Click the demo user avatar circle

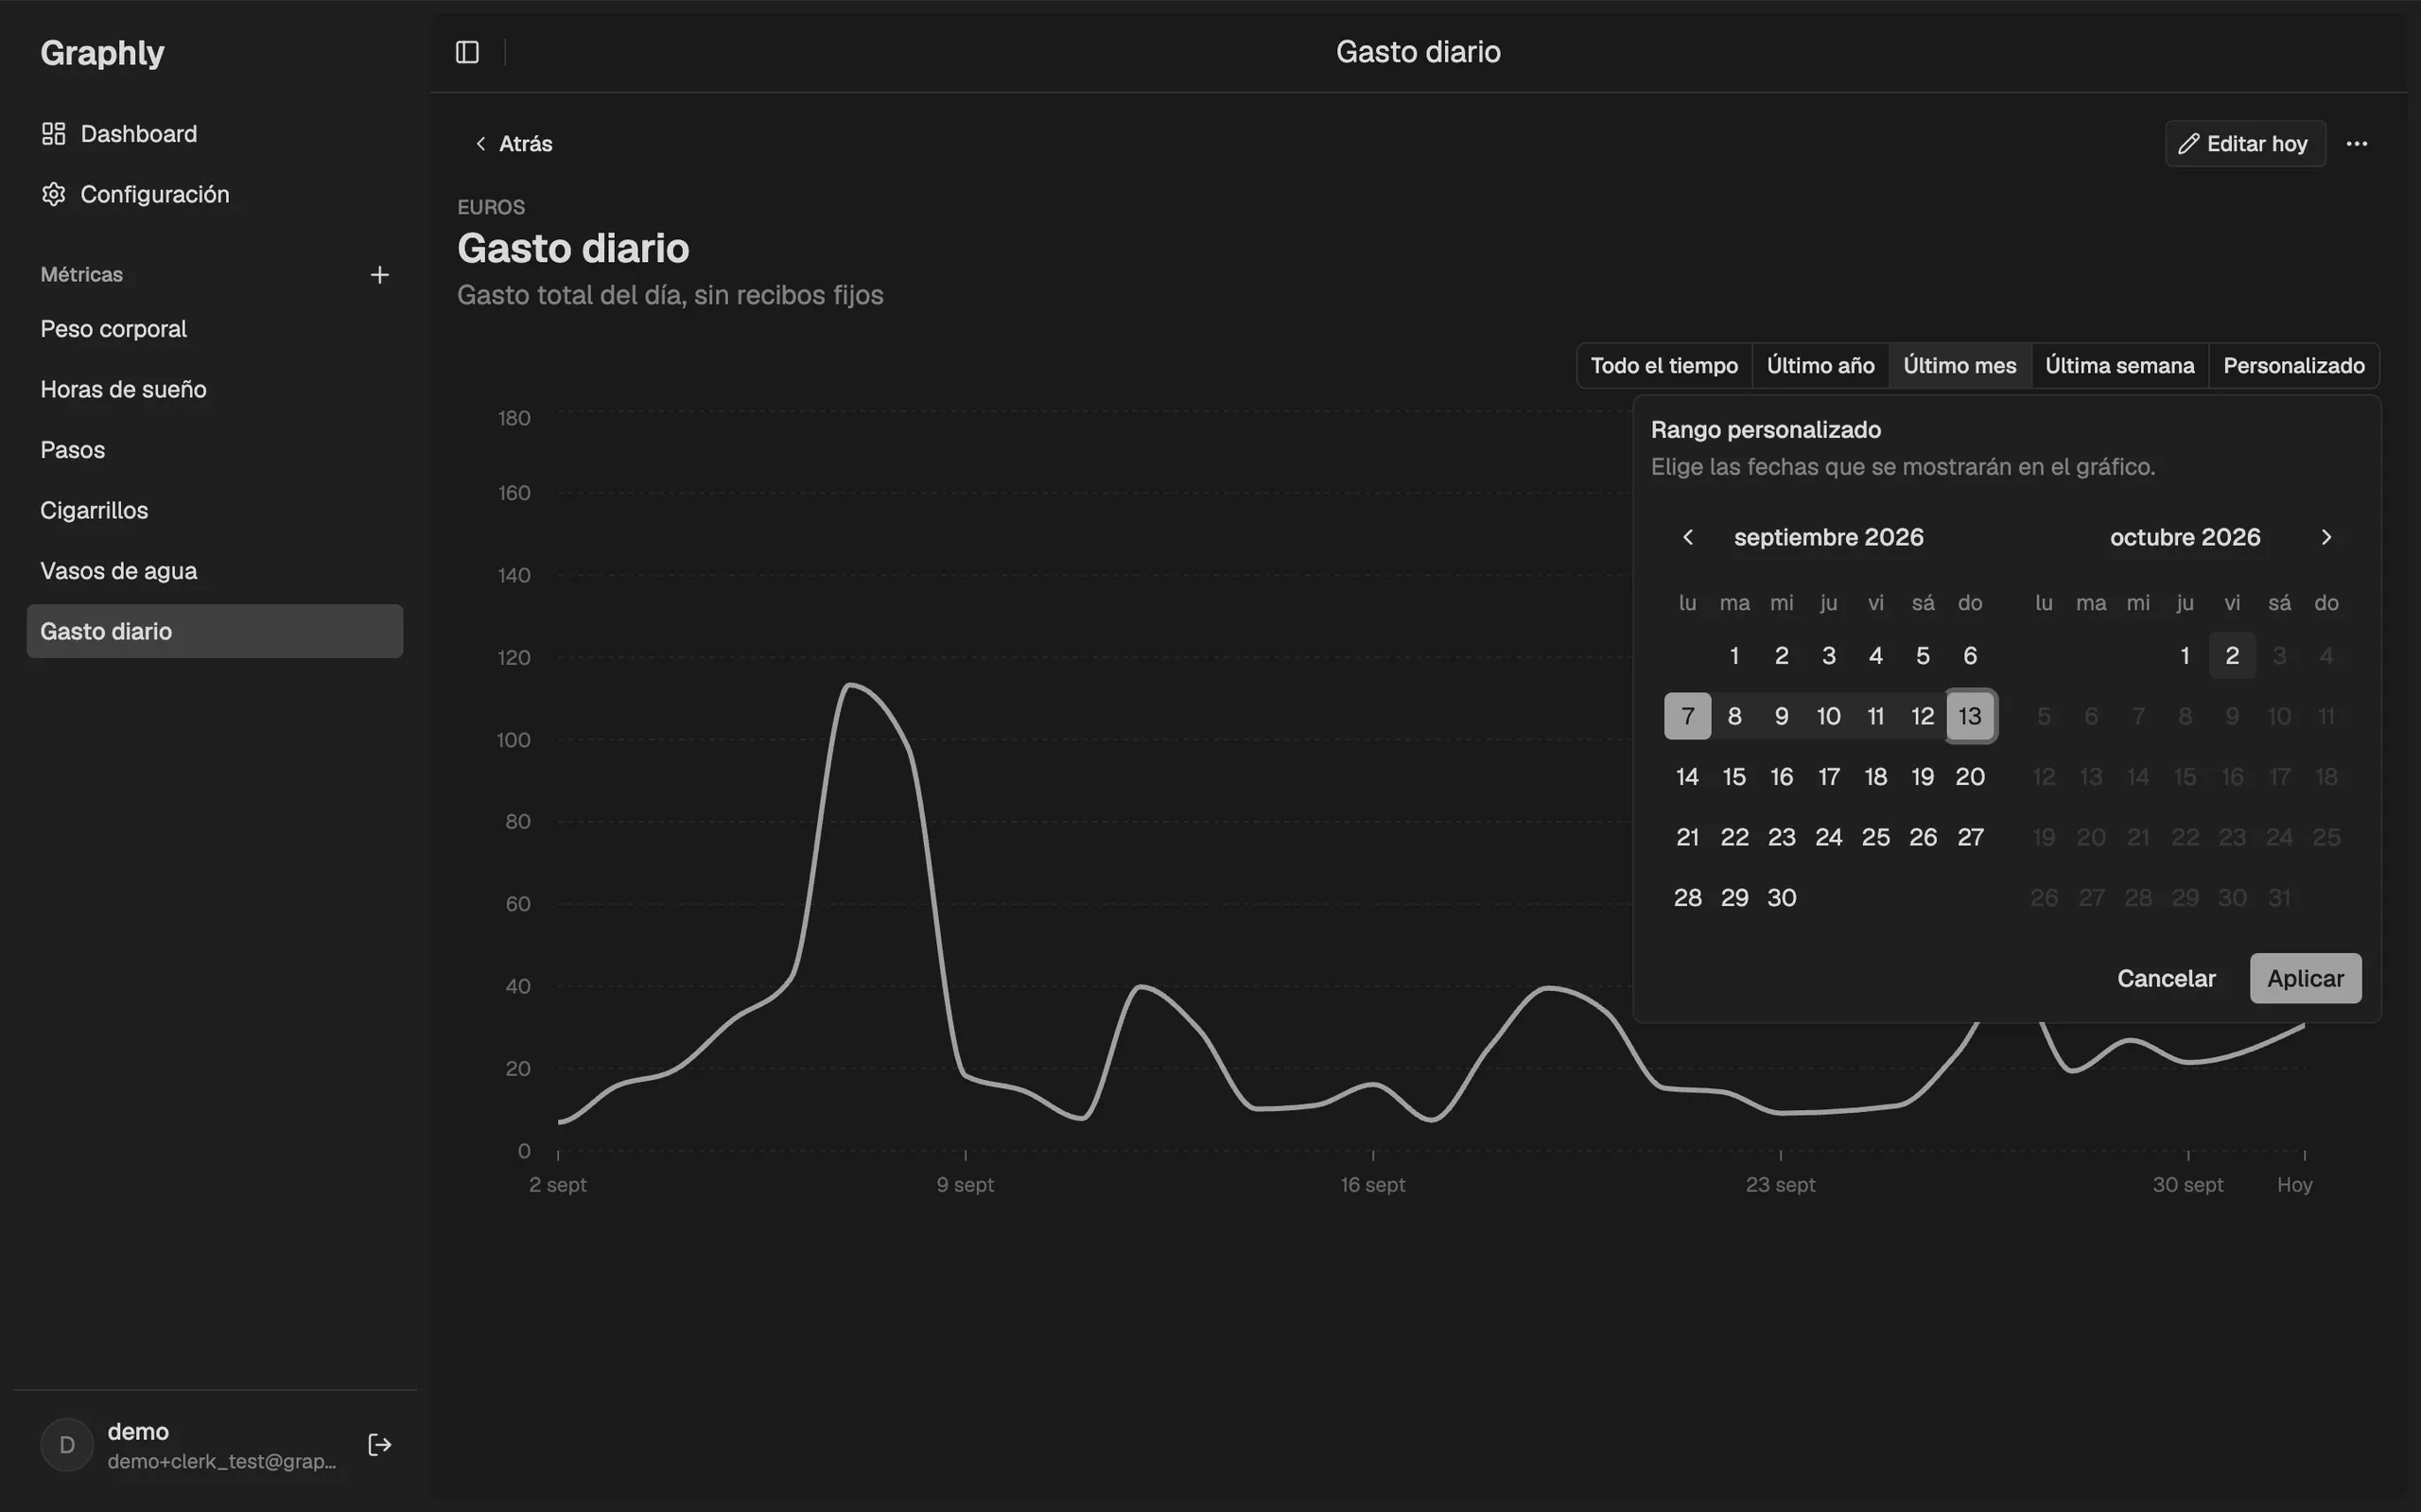coord(67,1445)
